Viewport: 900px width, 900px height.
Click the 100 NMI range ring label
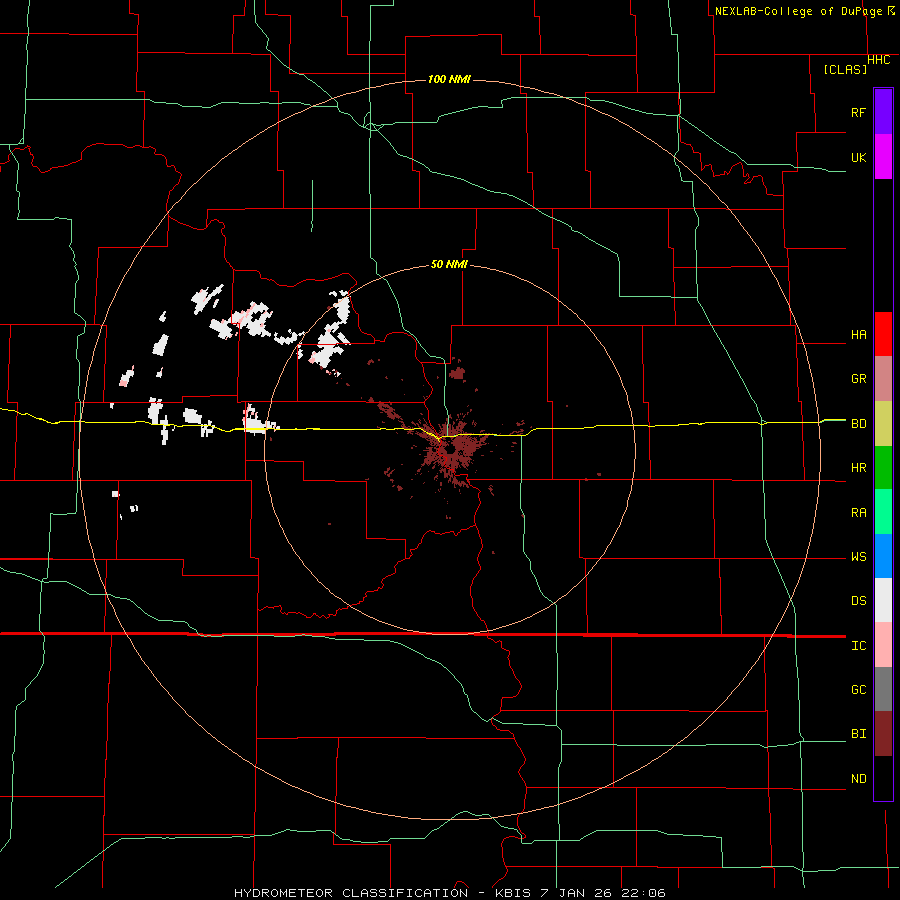coord(449,79)
